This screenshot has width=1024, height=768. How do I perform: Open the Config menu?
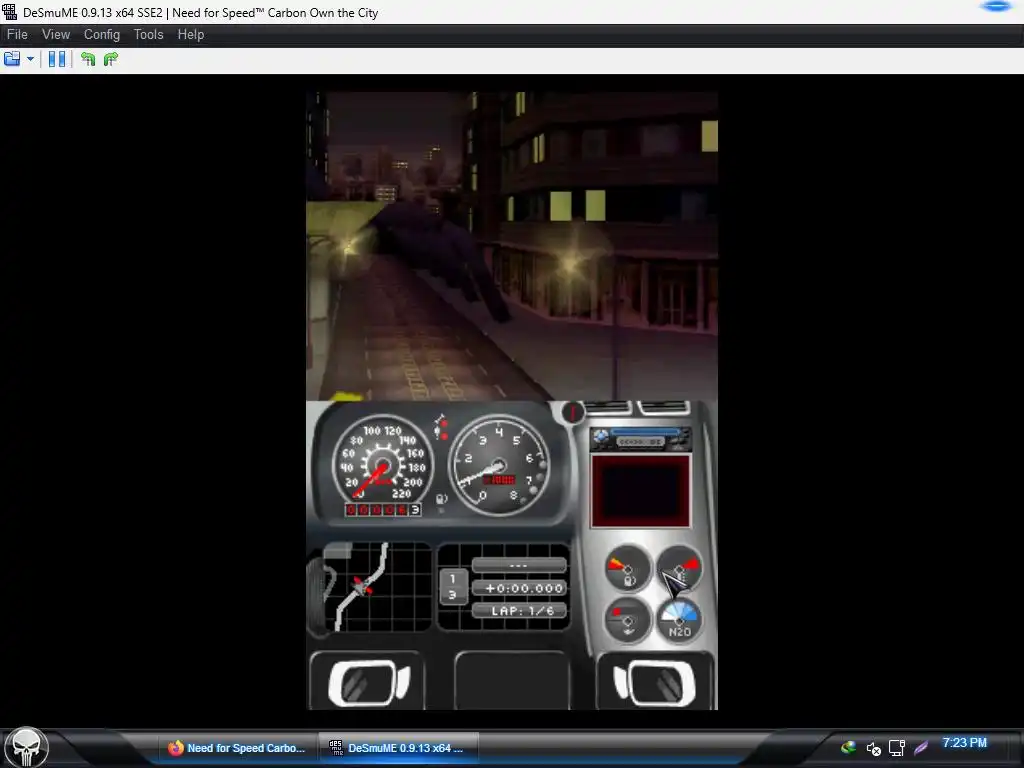(102, 35)
